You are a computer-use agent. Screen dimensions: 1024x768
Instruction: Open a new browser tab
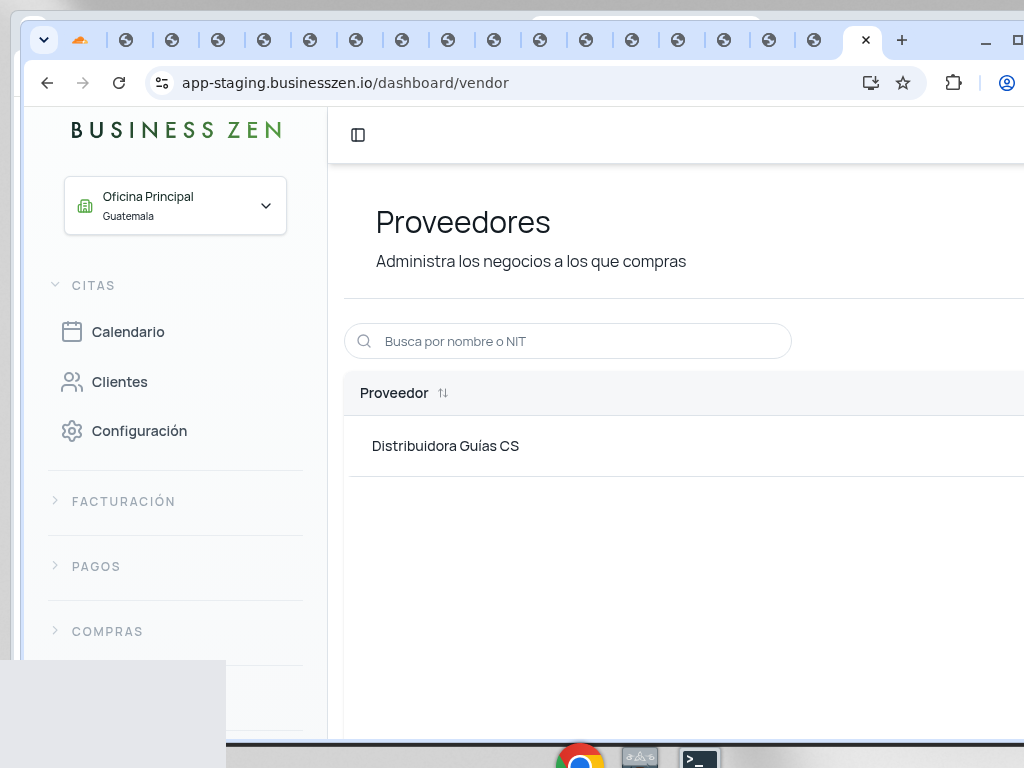click(x=902, y=40)
